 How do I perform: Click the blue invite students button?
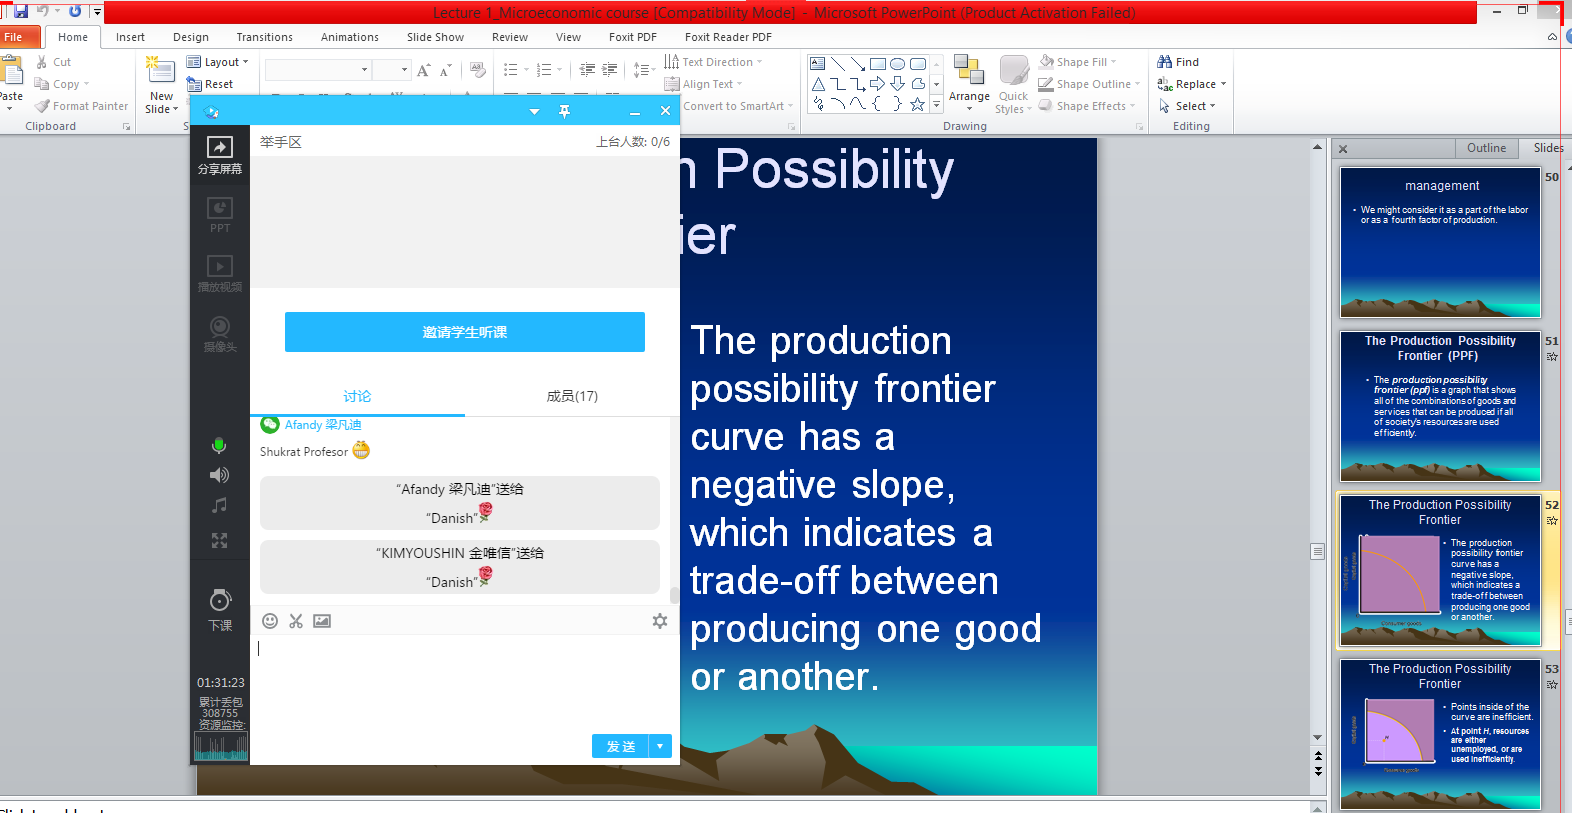point(464,332)
